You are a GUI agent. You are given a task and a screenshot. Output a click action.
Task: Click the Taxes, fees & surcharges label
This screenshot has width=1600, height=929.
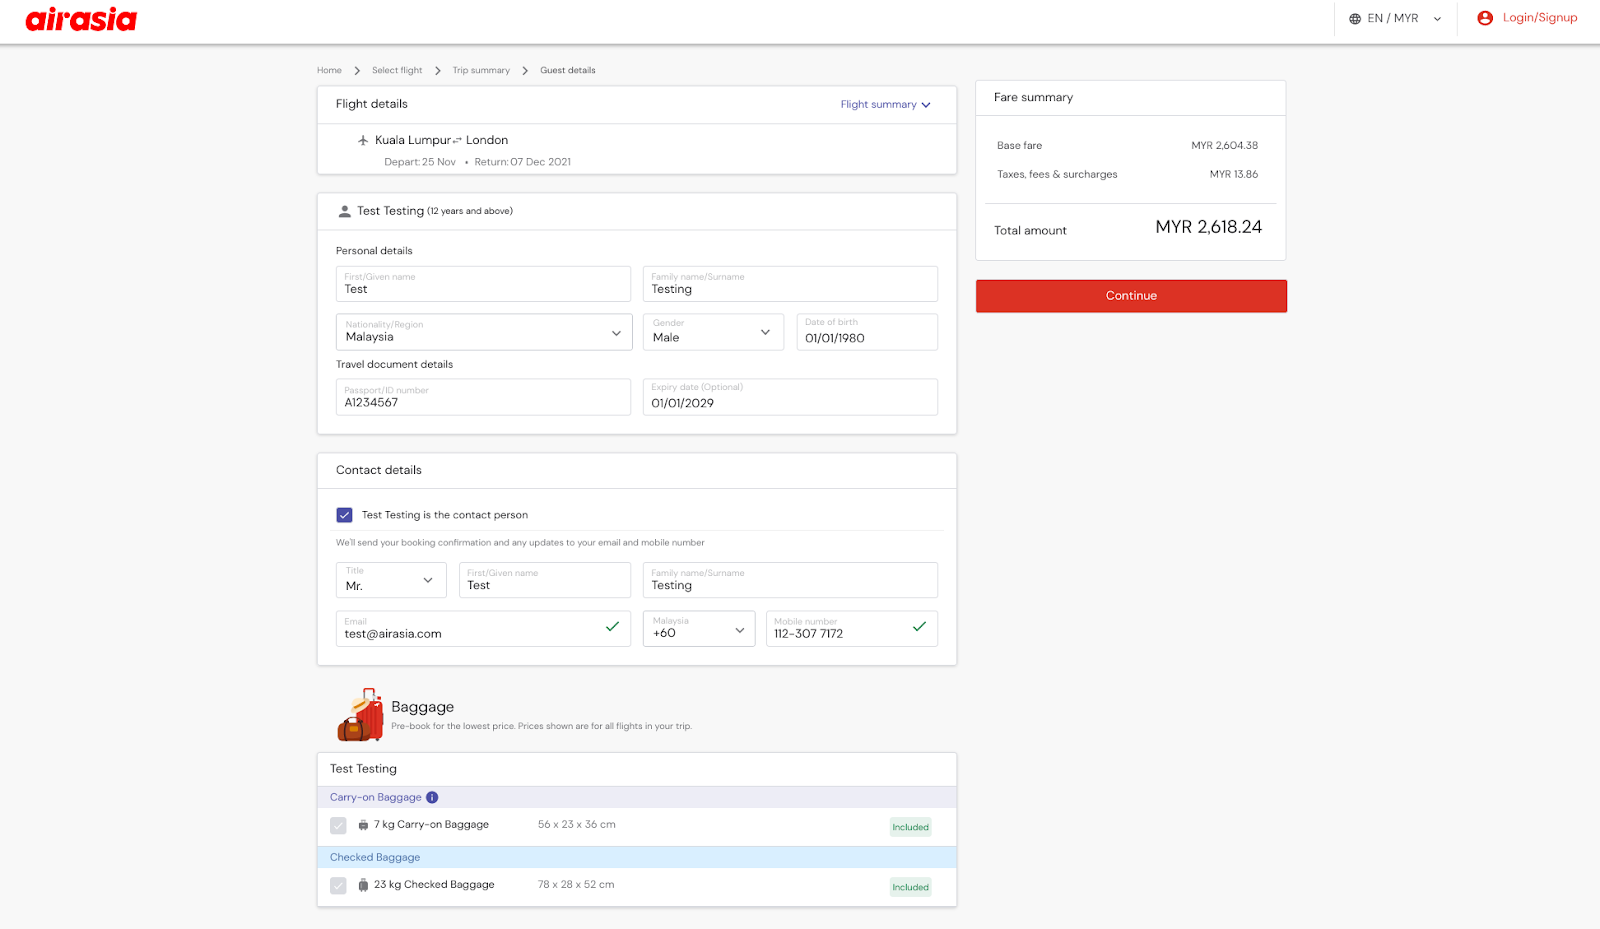1057,175
